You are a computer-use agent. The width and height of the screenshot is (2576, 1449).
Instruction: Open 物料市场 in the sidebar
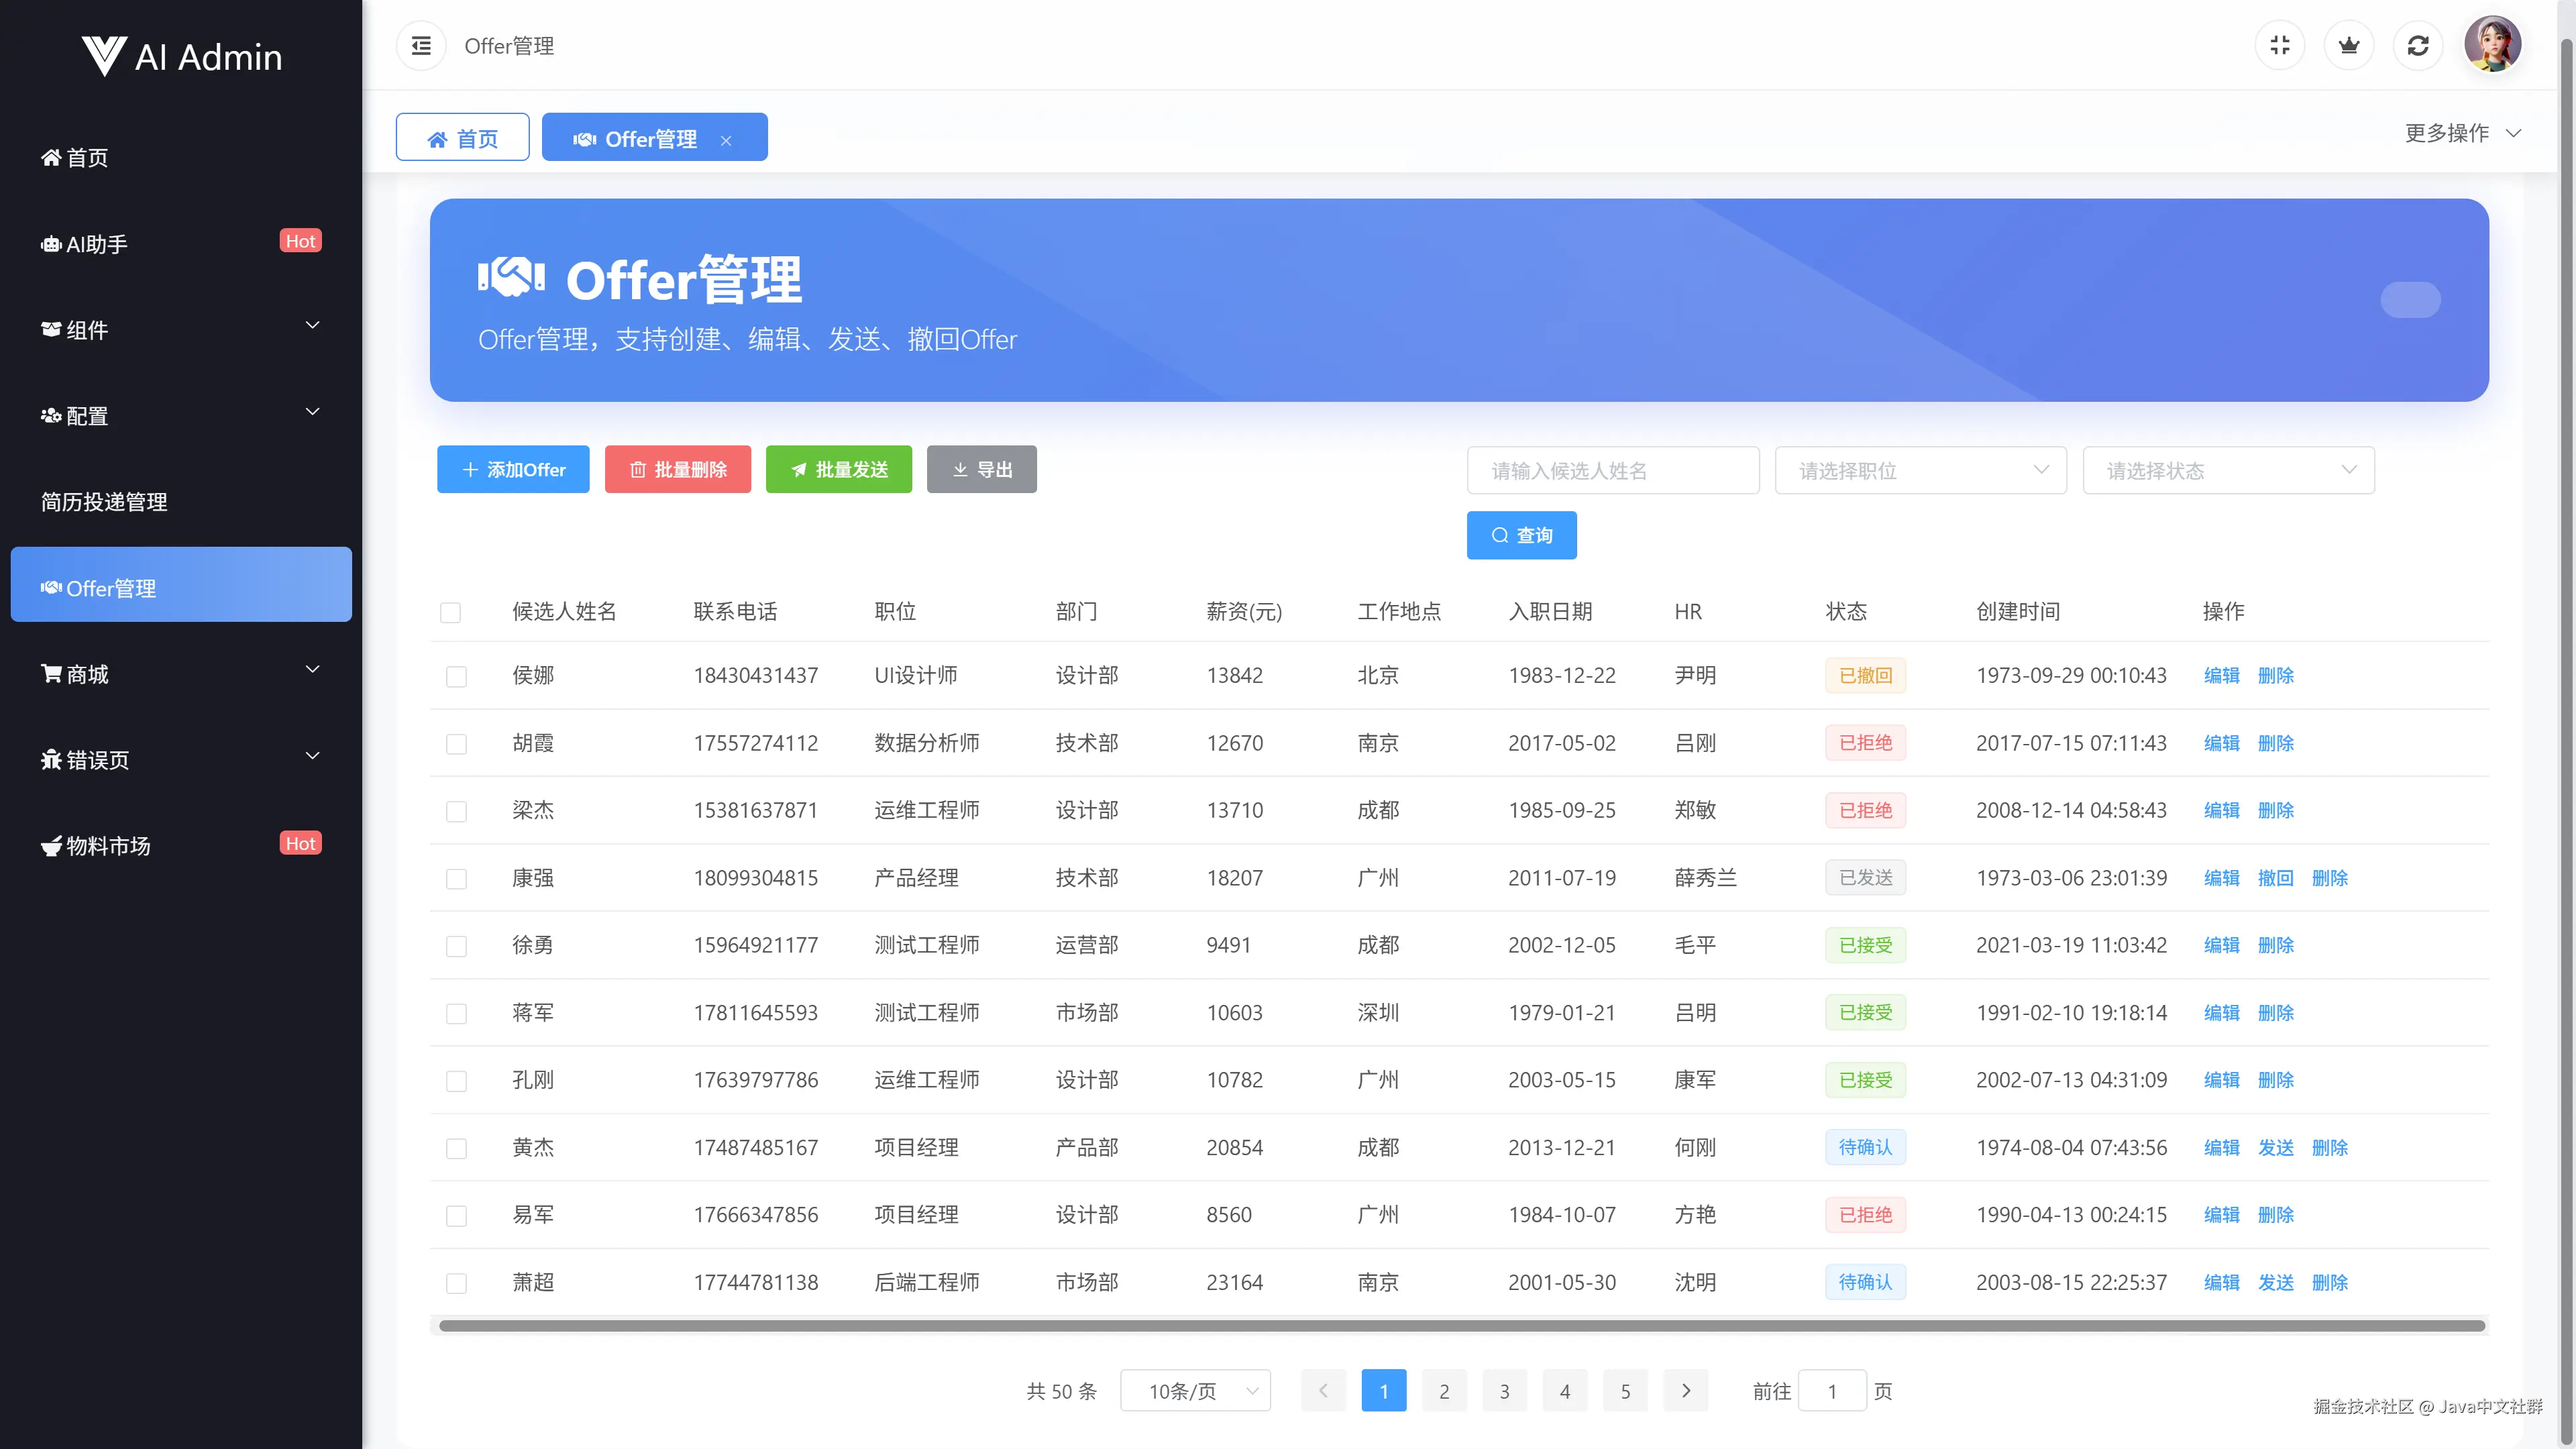pyautogui.click(x=108, y=846)
